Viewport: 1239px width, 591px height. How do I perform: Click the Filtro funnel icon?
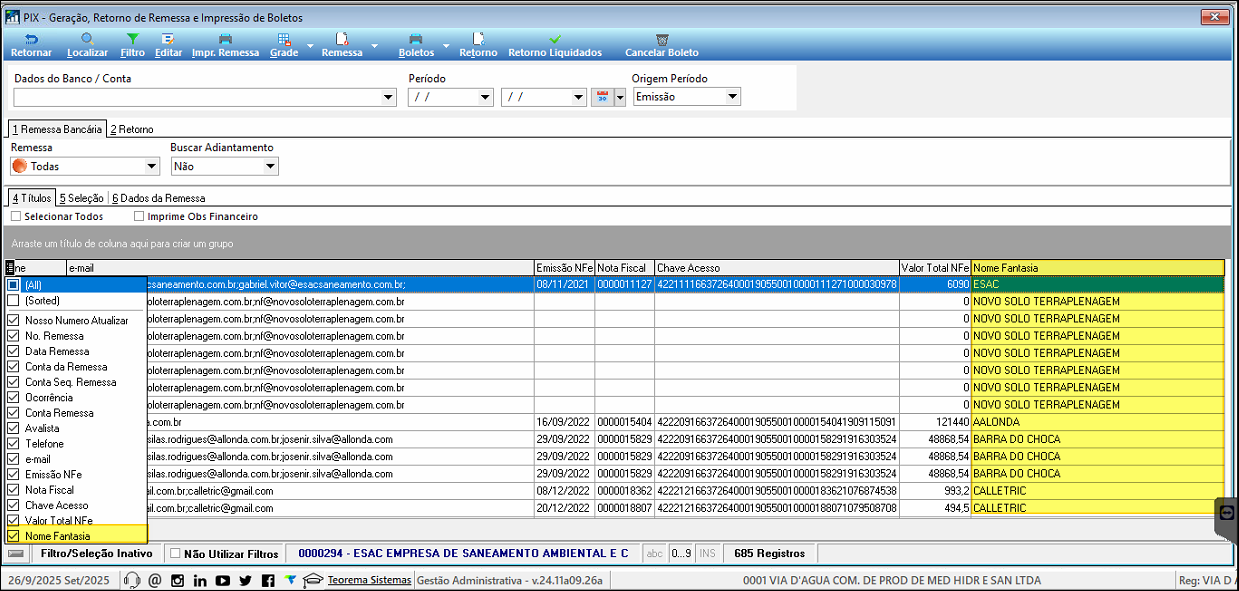pyautogui.click(x=132, y=39)
